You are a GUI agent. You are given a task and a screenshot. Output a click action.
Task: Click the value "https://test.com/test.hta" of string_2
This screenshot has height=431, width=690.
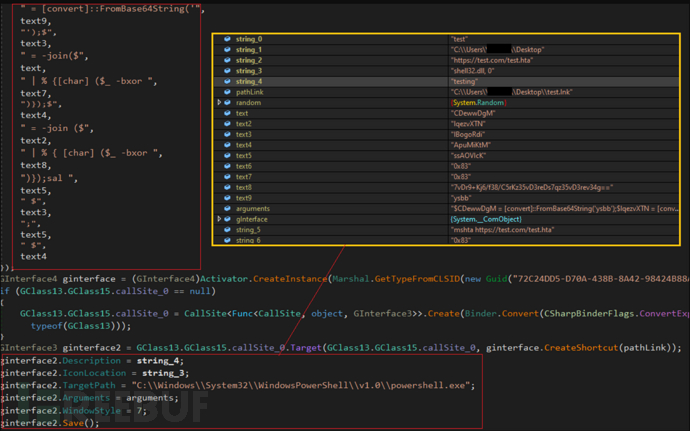coord(492,60)
